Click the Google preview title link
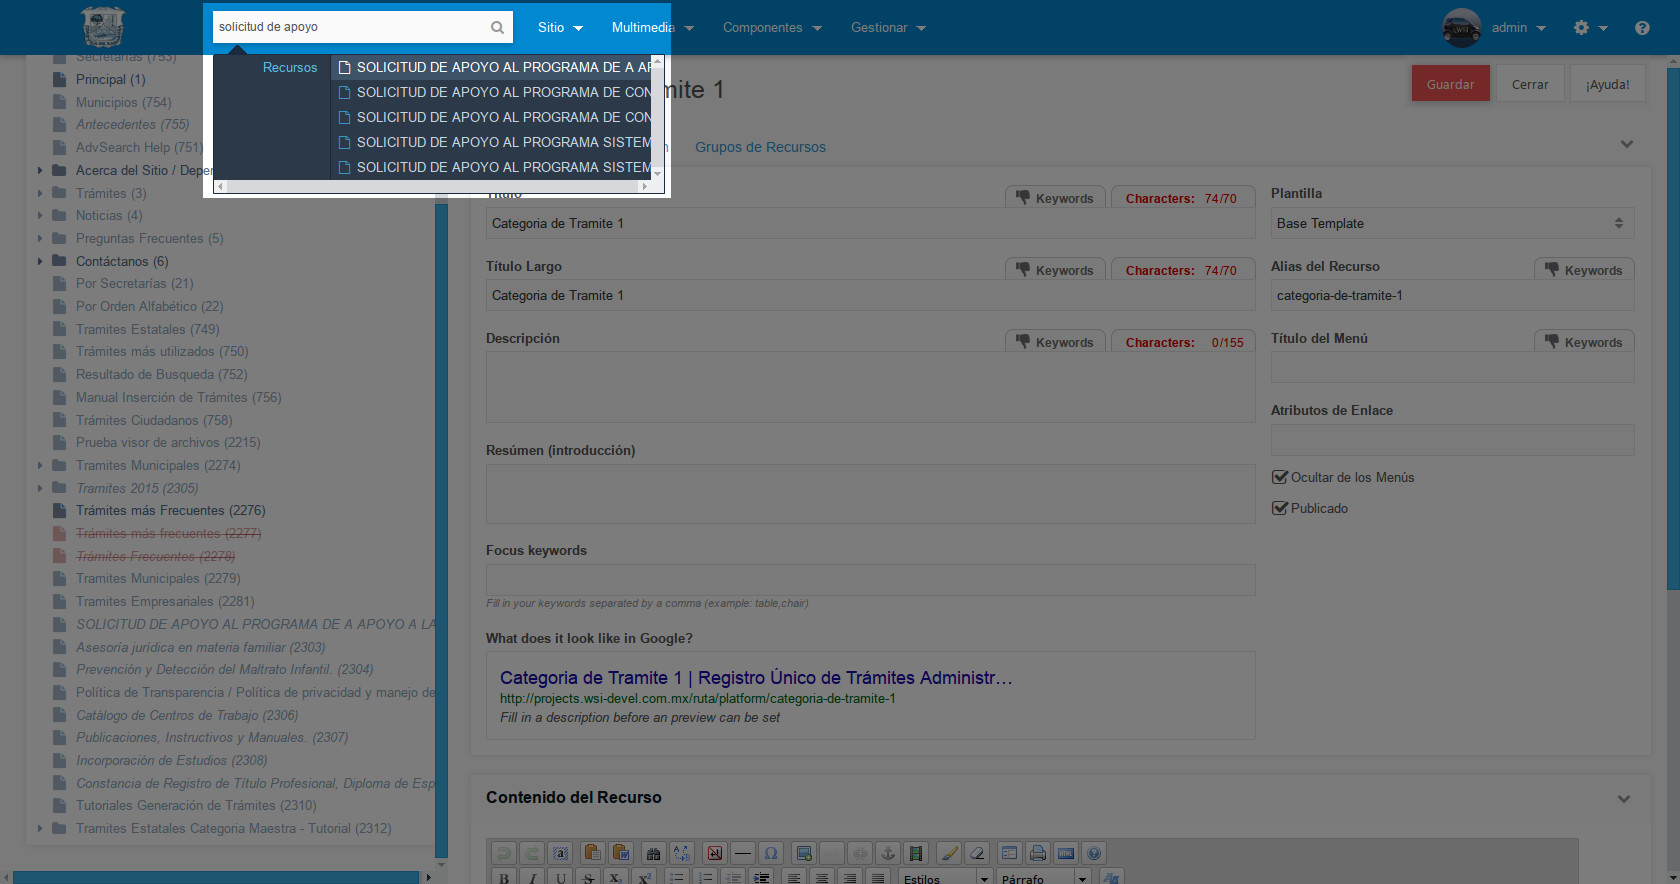The width and height of the screenshot is (1680, 884). coord(756,678)
